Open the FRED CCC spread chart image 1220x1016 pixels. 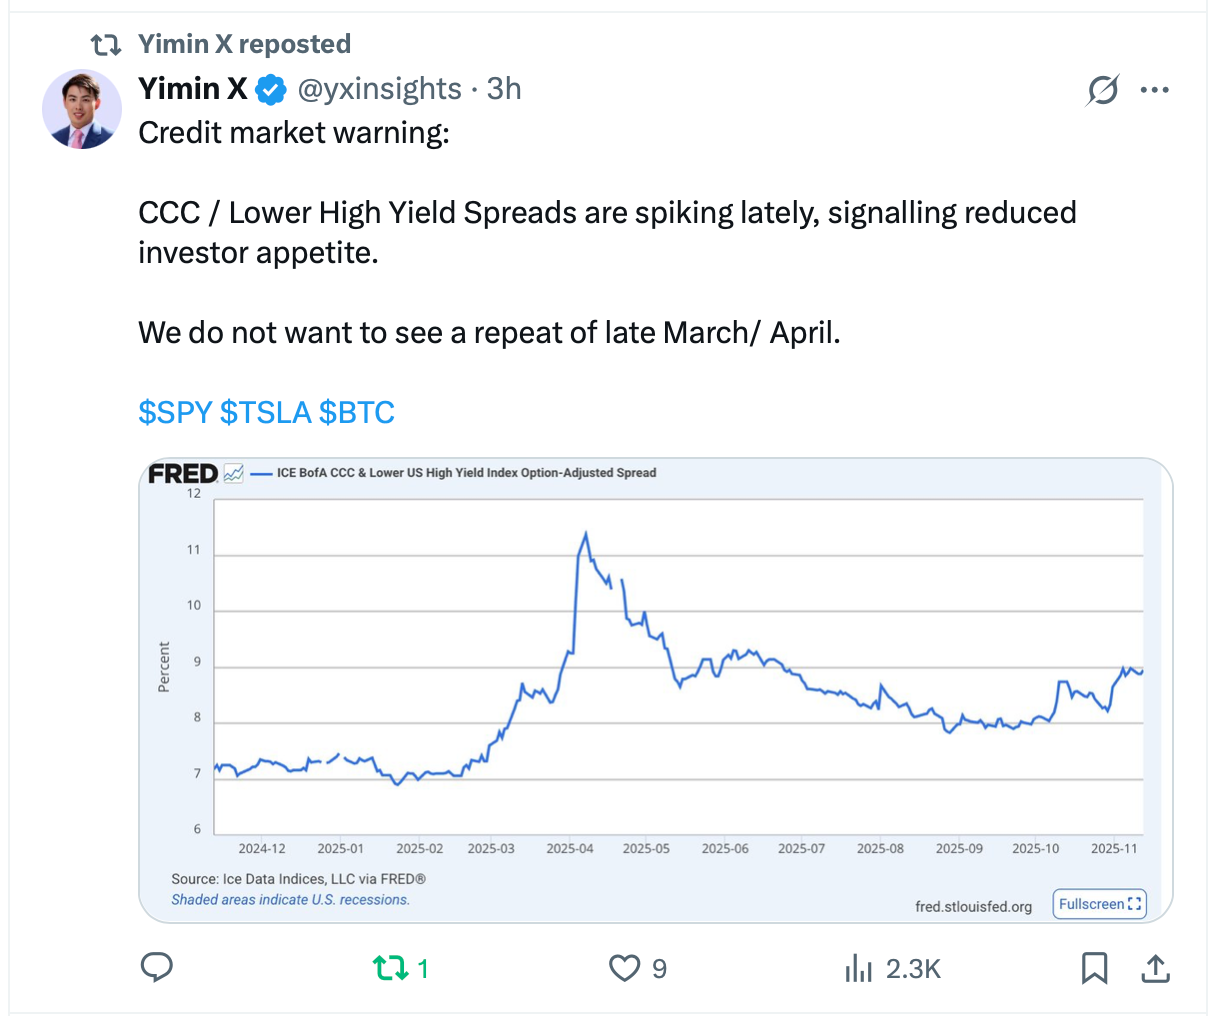[x=655, y=690]
